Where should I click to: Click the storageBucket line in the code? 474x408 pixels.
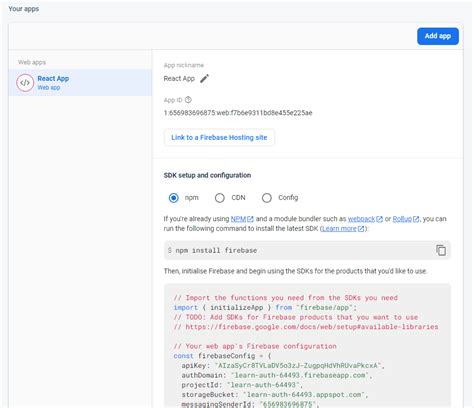[x=275, y=395]
